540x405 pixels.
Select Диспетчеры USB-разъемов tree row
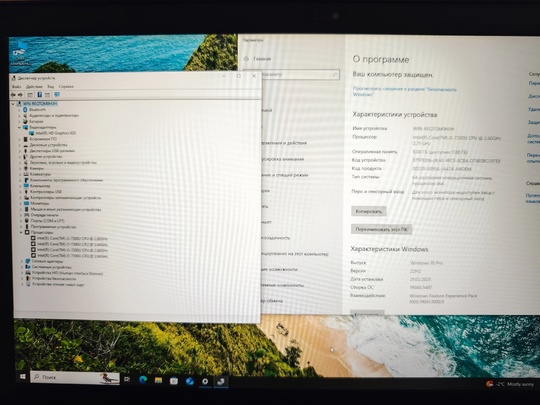(x=52, y=151)
